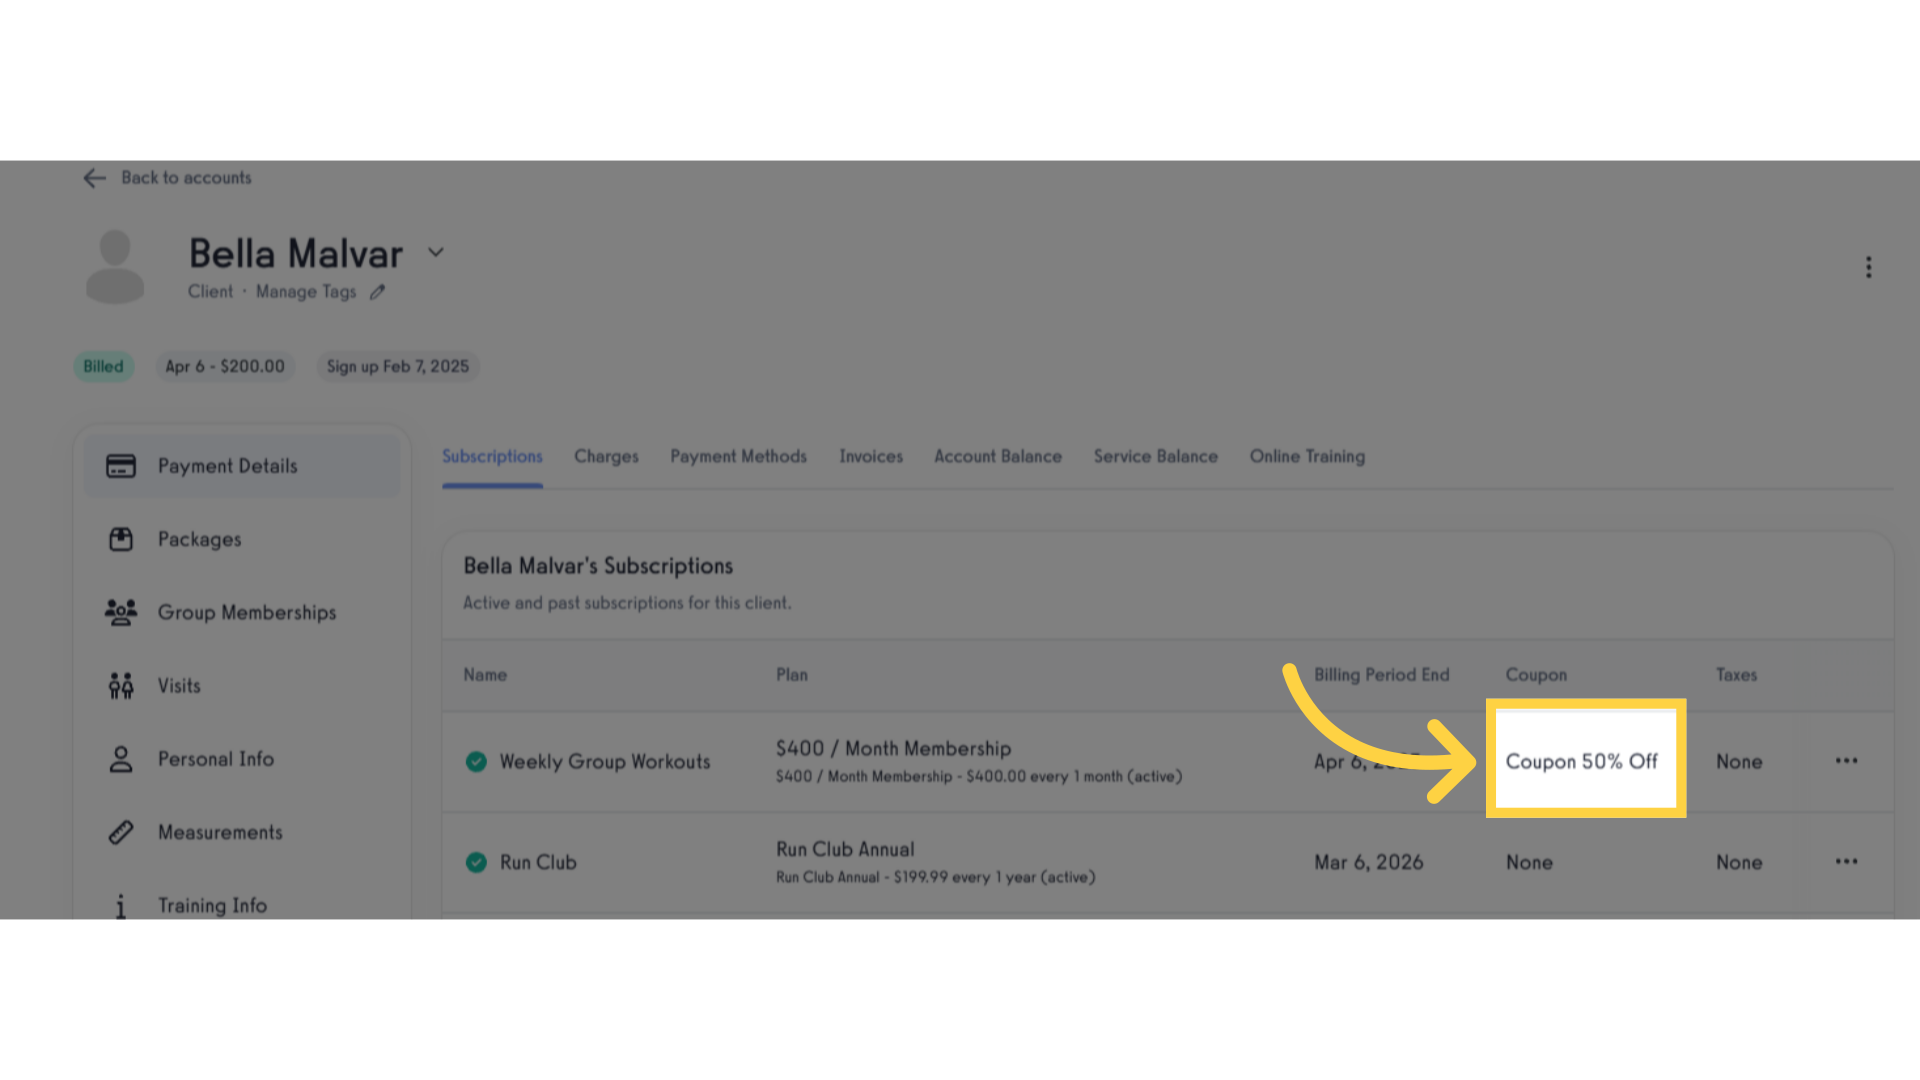Click Taxes None in Run Club row
1920x1080 pixels.
(1739, 862)
